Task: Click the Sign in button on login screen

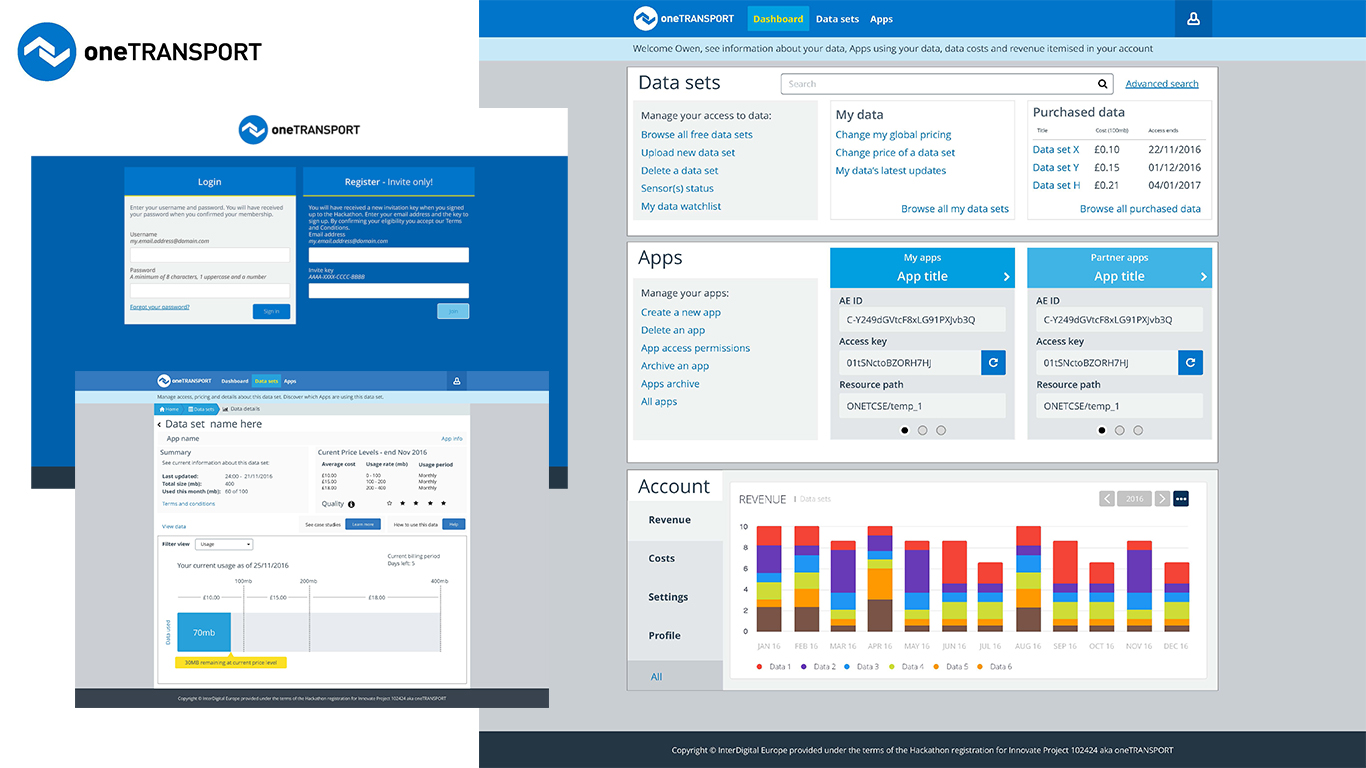Action: pos(271,311)
